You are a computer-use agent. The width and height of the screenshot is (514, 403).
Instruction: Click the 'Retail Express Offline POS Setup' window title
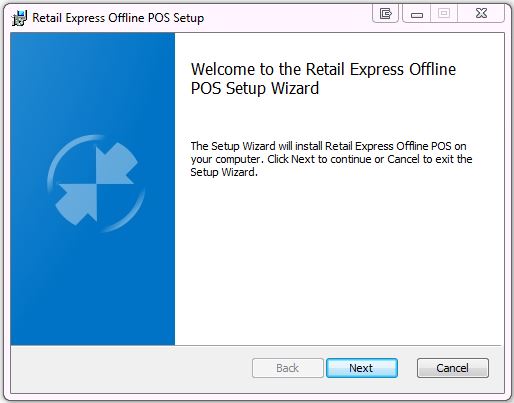pyautogui.click(x=118, y=18)
